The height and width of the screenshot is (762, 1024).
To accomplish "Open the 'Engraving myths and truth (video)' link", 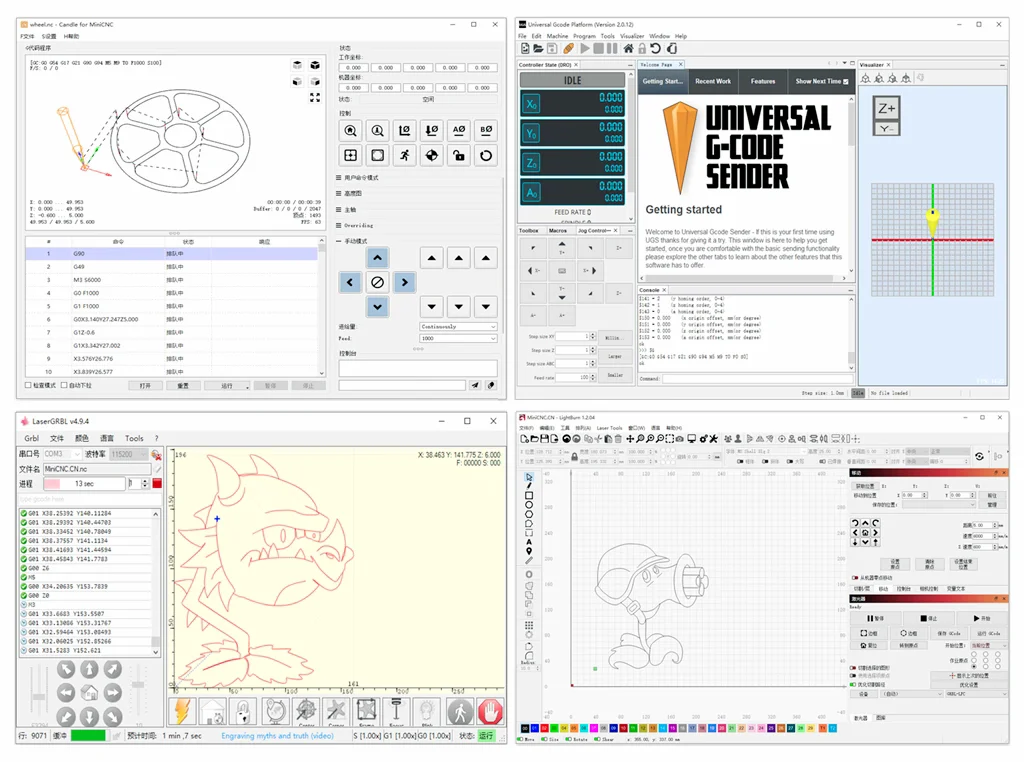I will 278,736.
